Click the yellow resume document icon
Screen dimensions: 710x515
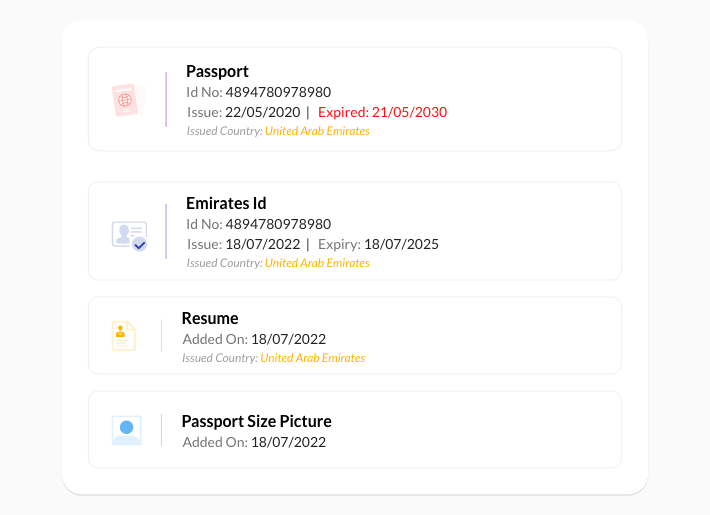pyautogui.click(x=124, y=336)
